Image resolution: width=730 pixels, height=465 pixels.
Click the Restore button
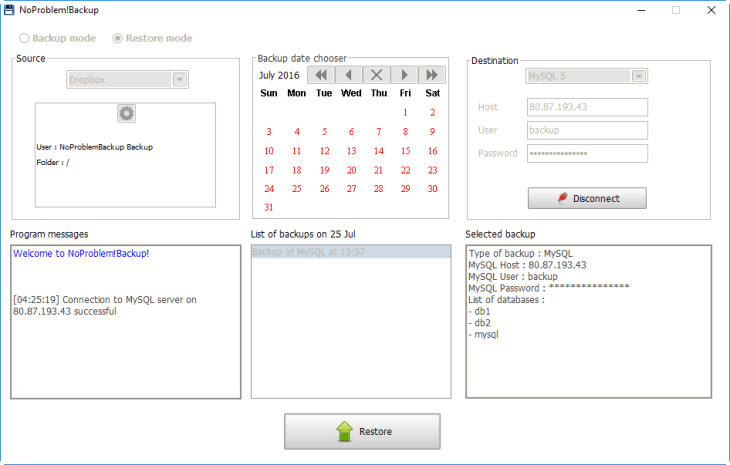pyautogui.click(x=362, y=431)
